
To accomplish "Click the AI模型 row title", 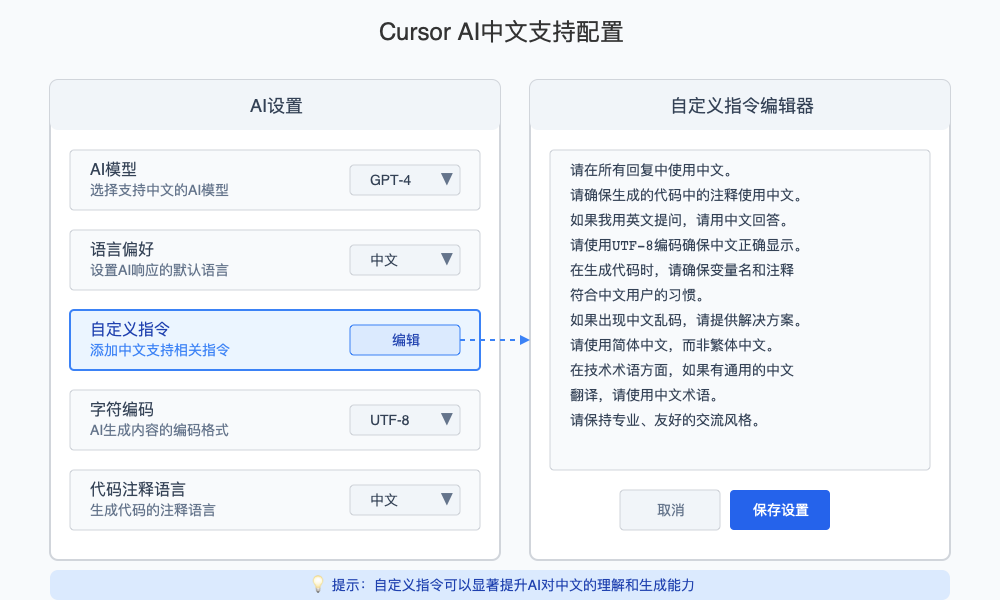I will [x=114, y=170].
